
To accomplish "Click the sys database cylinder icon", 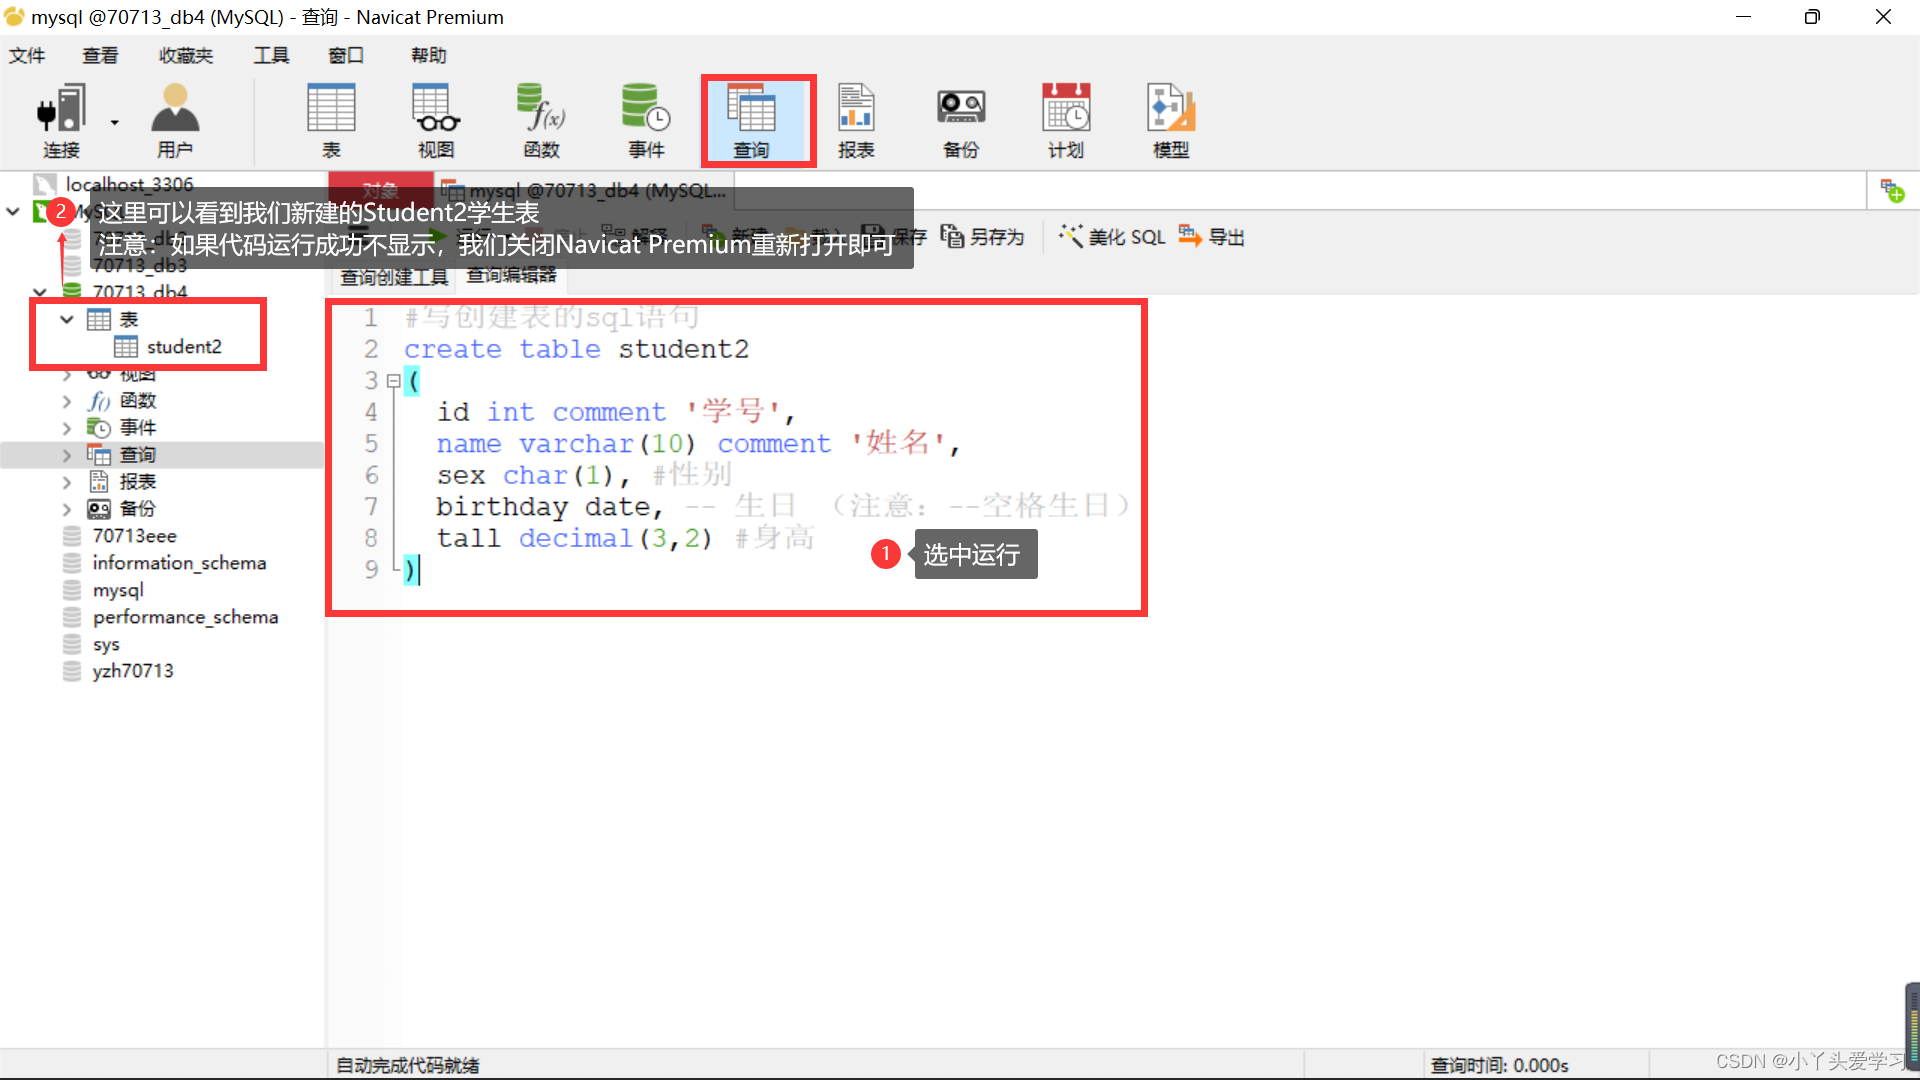I will tap(72, 644).
